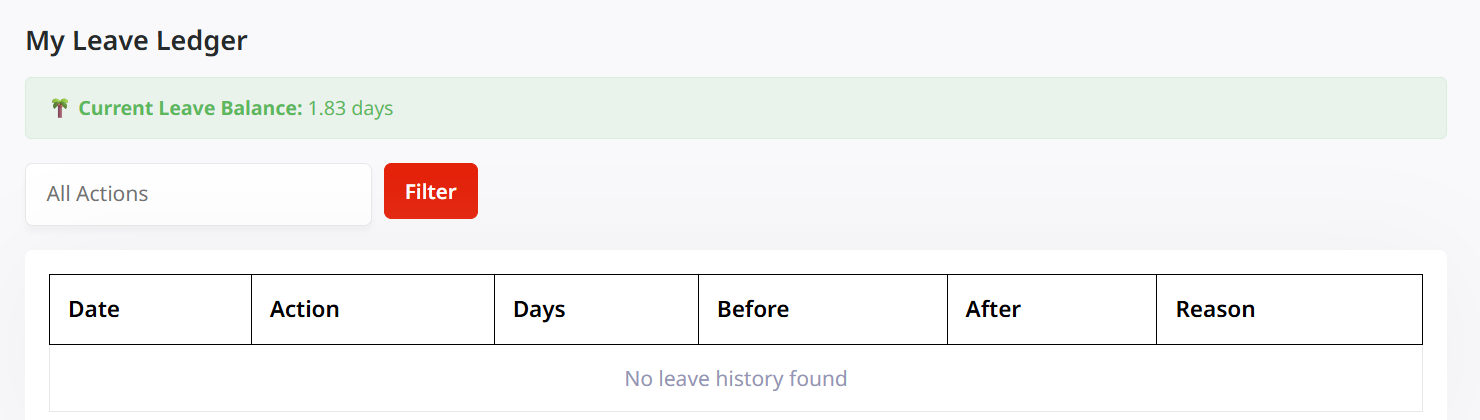Select the Days column header

pos(539,310)
